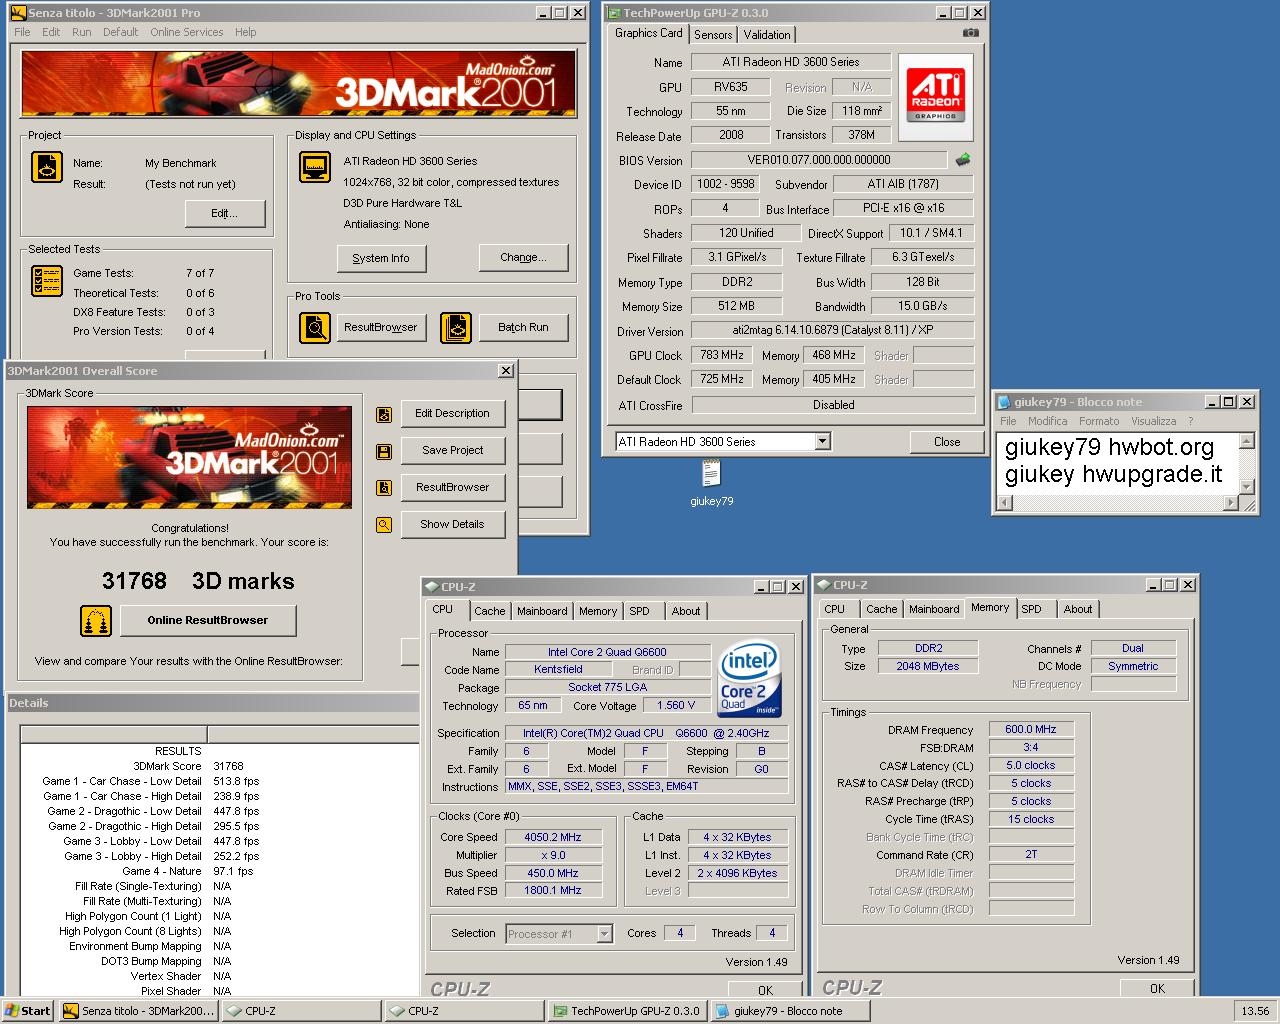Switch to TechPowerUp GPU-Z taskbar item
This screenshot has width=1280, height=1024.
coord(627,1011)
